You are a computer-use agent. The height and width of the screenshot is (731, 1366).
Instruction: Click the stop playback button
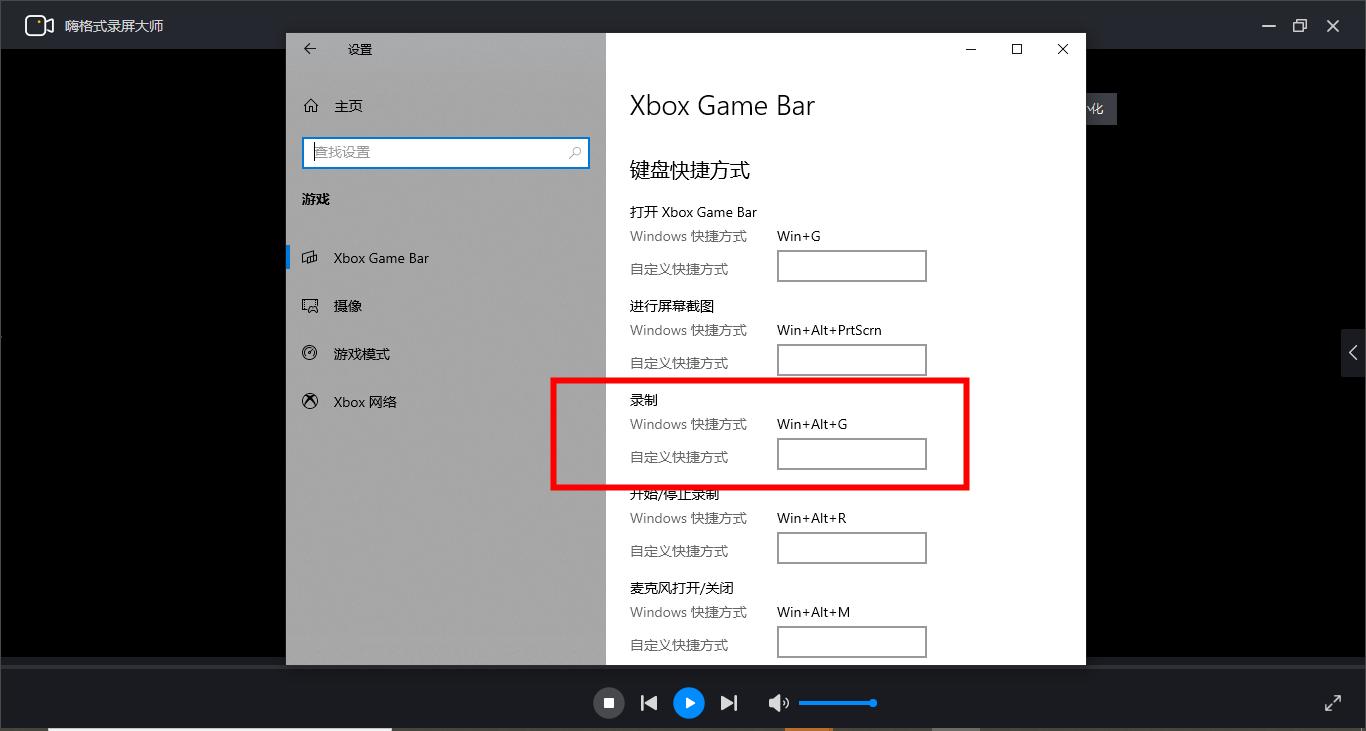coord(609,703)
